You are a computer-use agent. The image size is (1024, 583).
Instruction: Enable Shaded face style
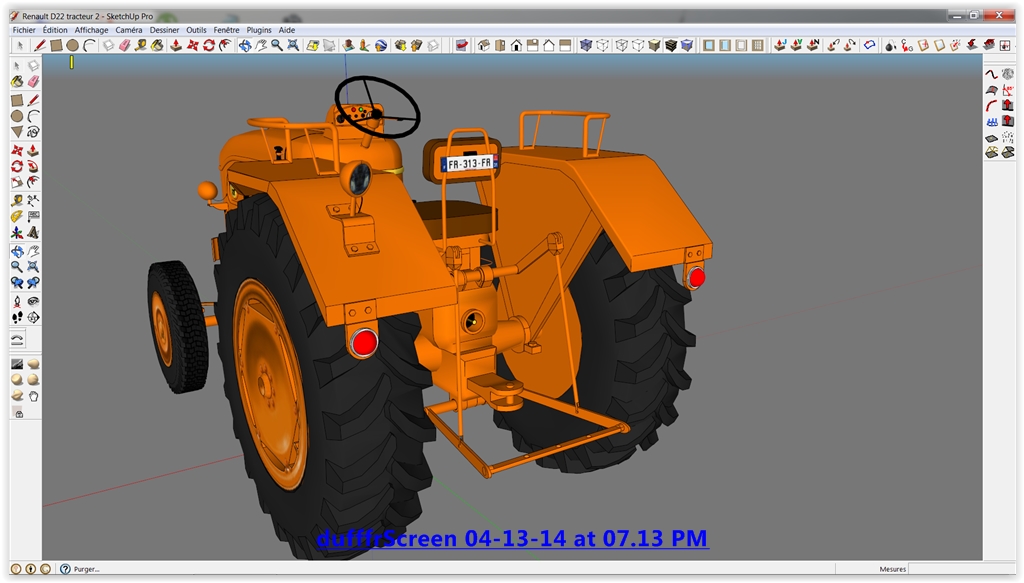654,45
